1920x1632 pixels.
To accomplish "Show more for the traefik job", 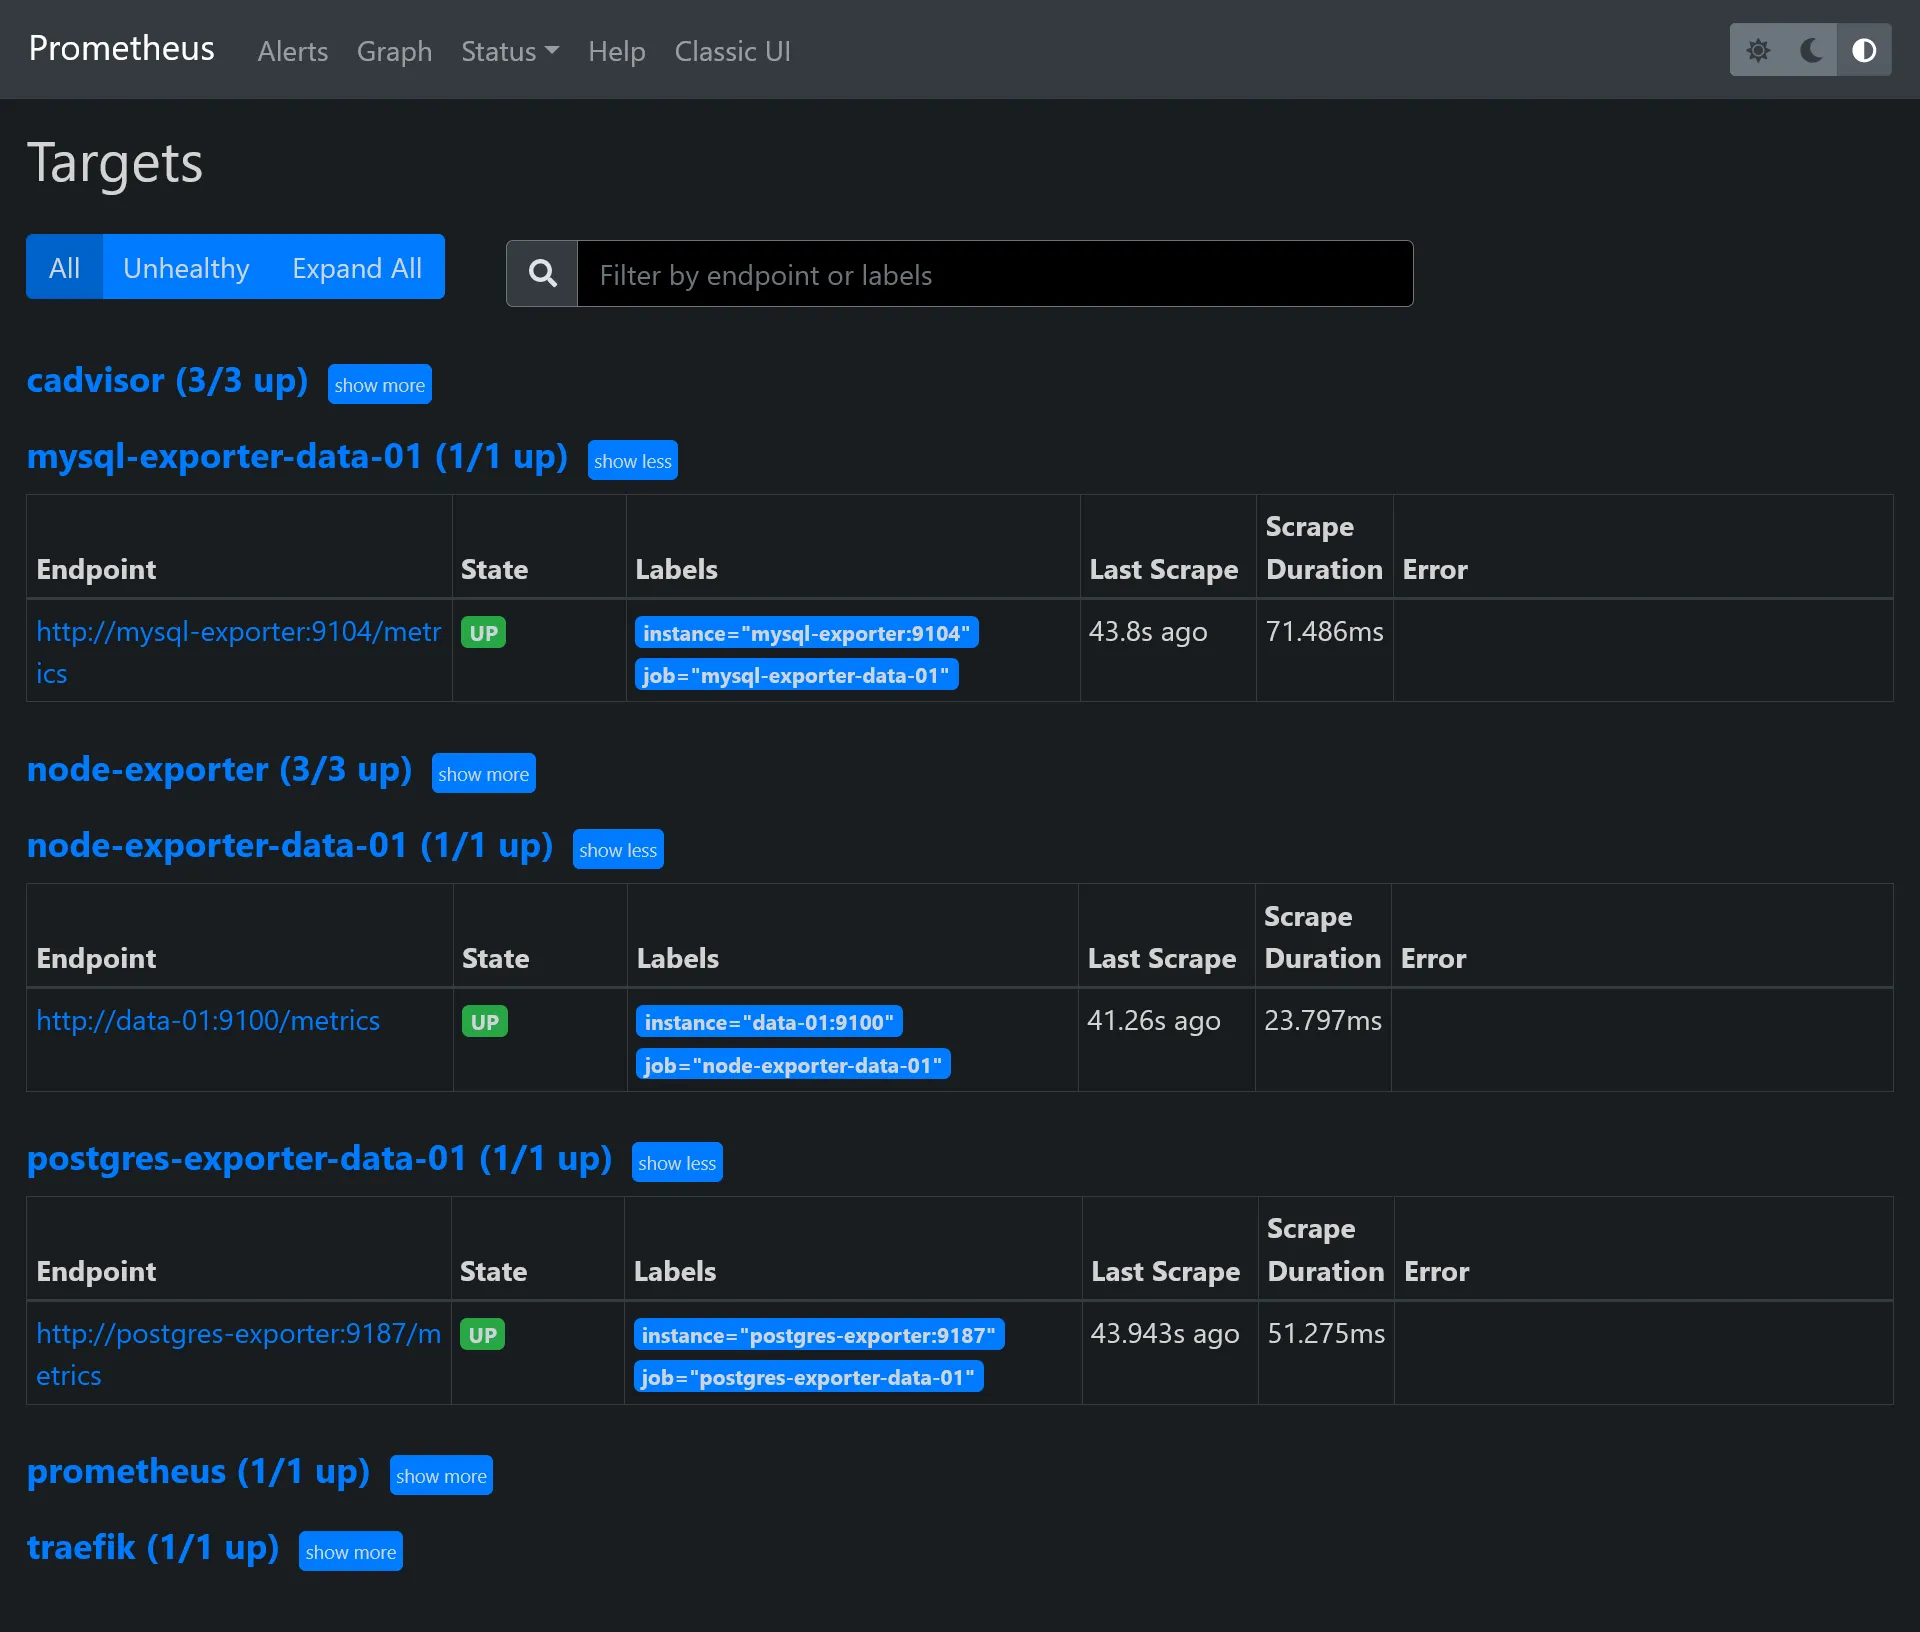I will 350,1551.
